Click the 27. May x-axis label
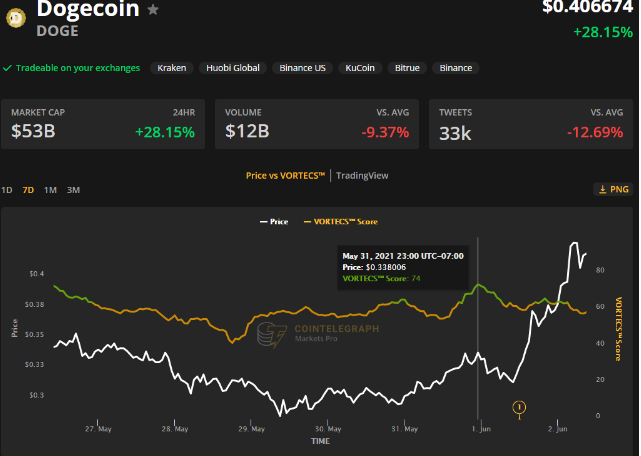Image resolution: width=641 pixels, height=456 pixels. (98, 429)
